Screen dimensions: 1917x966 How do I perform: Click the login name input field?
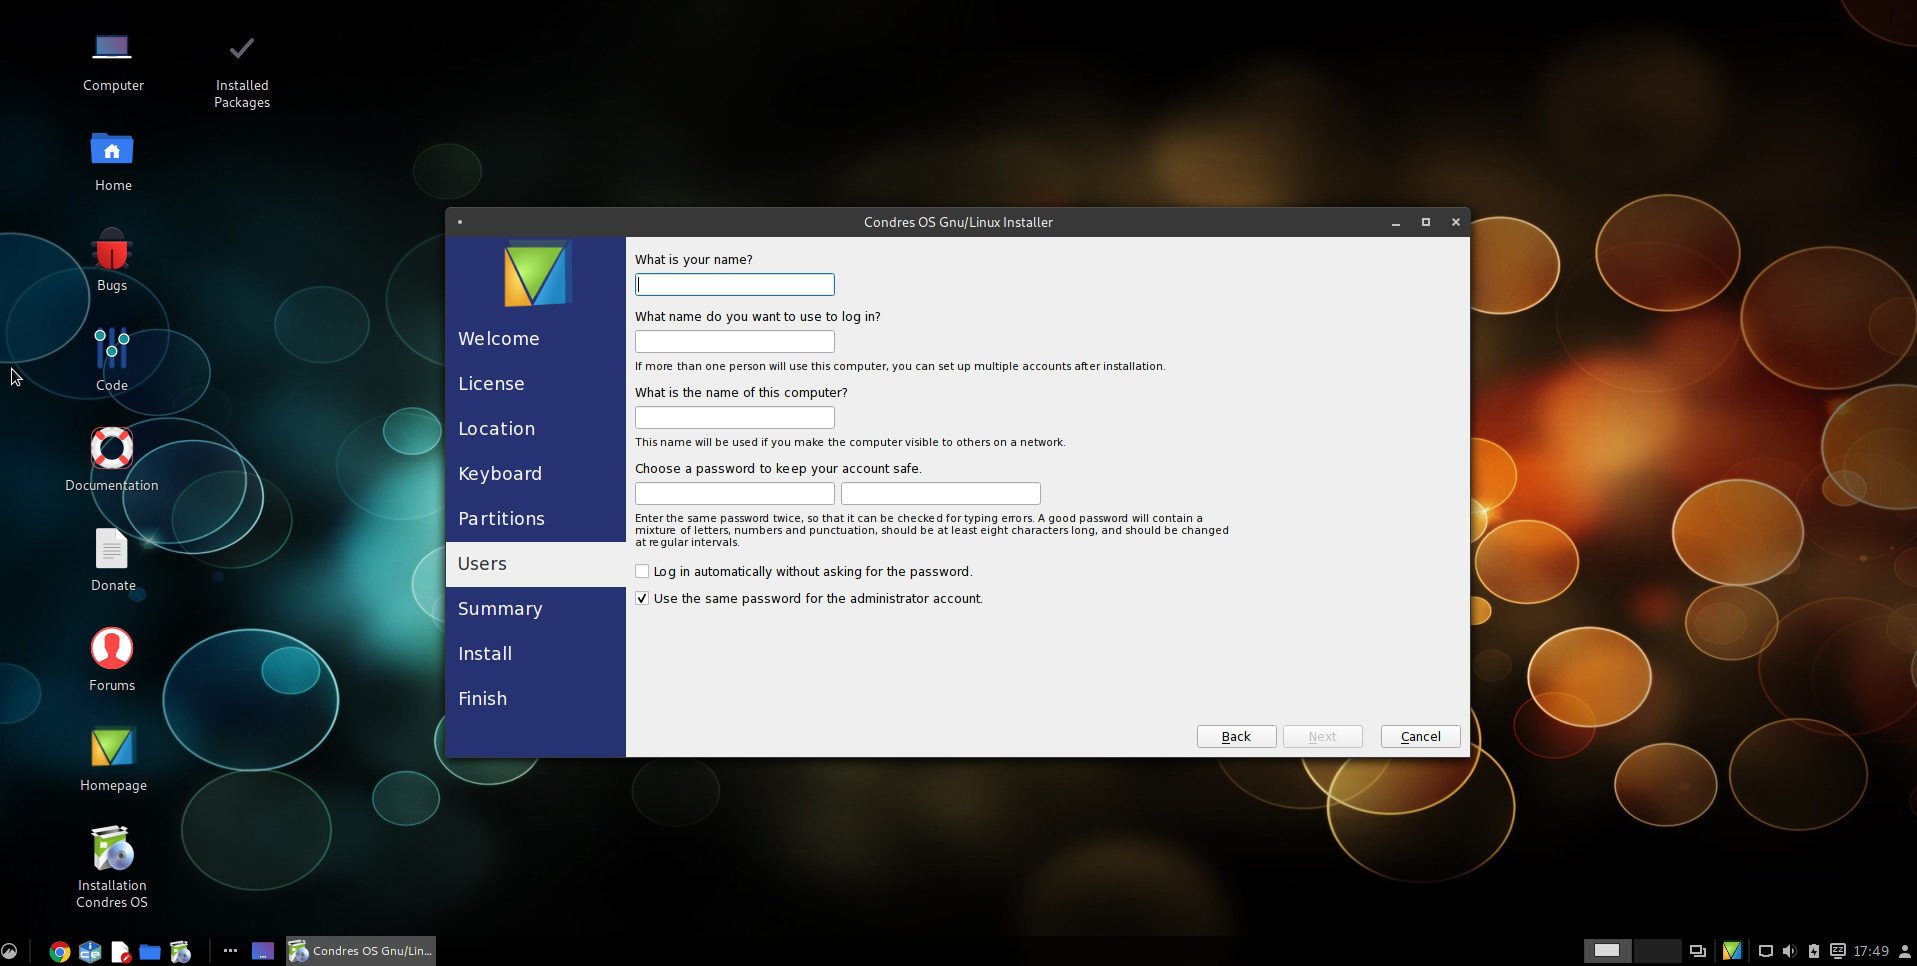point(735,342)
